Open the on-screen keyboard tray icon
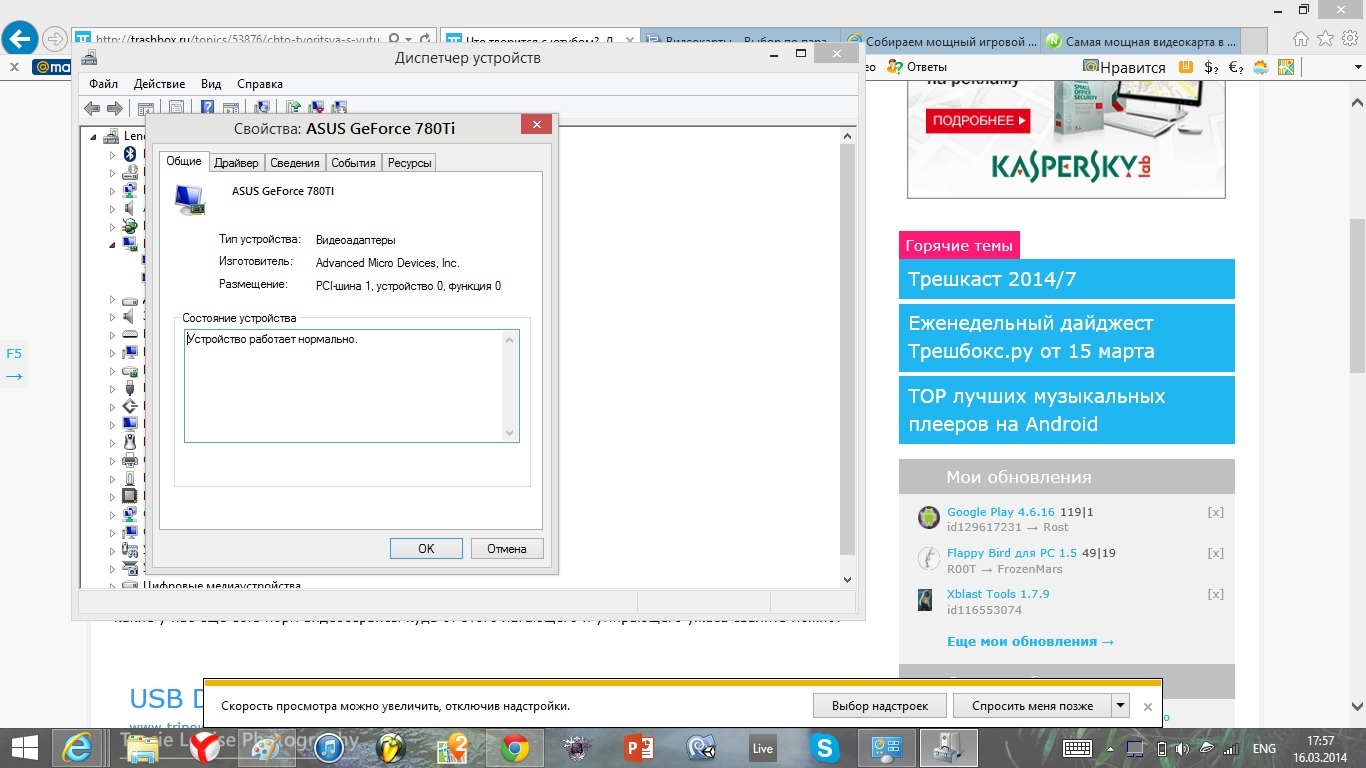The width and height of the screenshot is (1366, 768). pos(1077,748)
